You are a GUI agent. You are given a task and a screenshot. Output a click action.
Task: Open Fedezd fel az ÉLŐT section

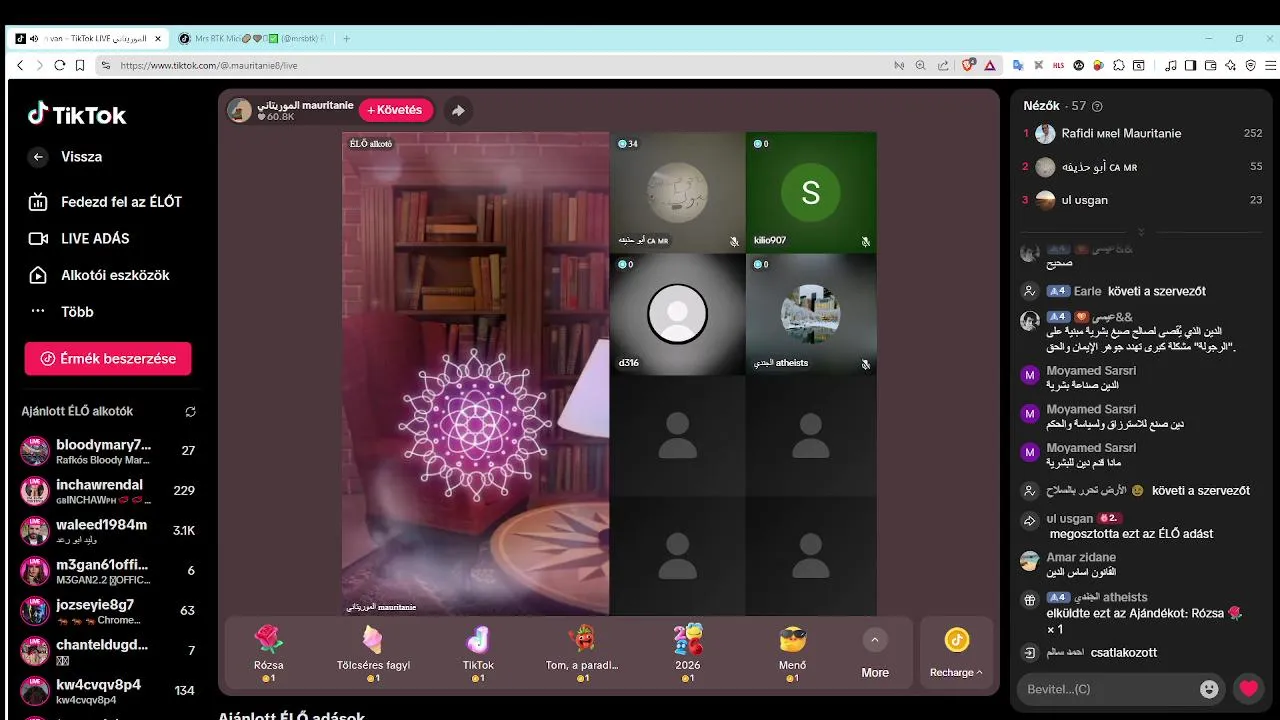tap(105, 202)
